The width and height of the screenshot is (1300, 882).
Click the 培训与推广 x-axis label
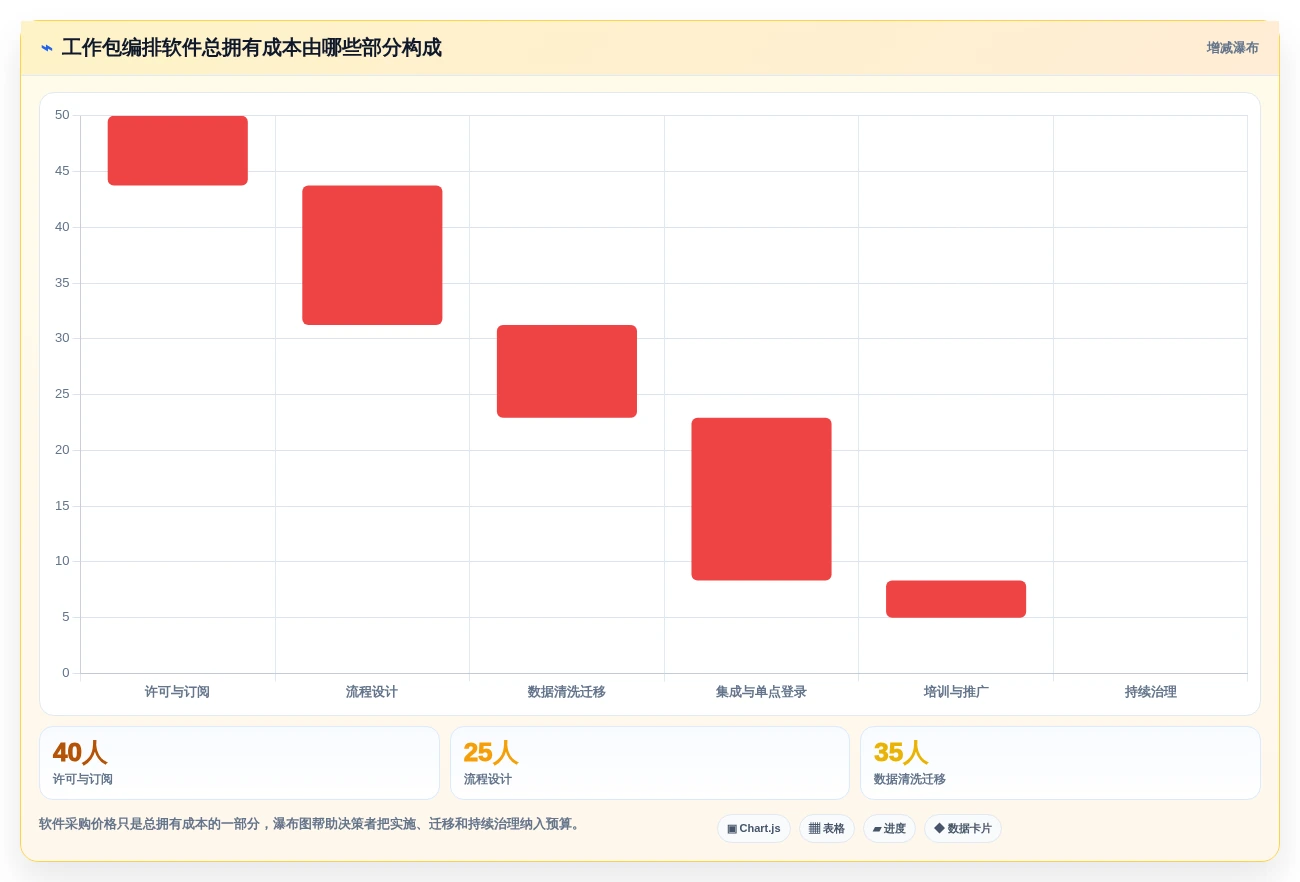tap(956, 692)
